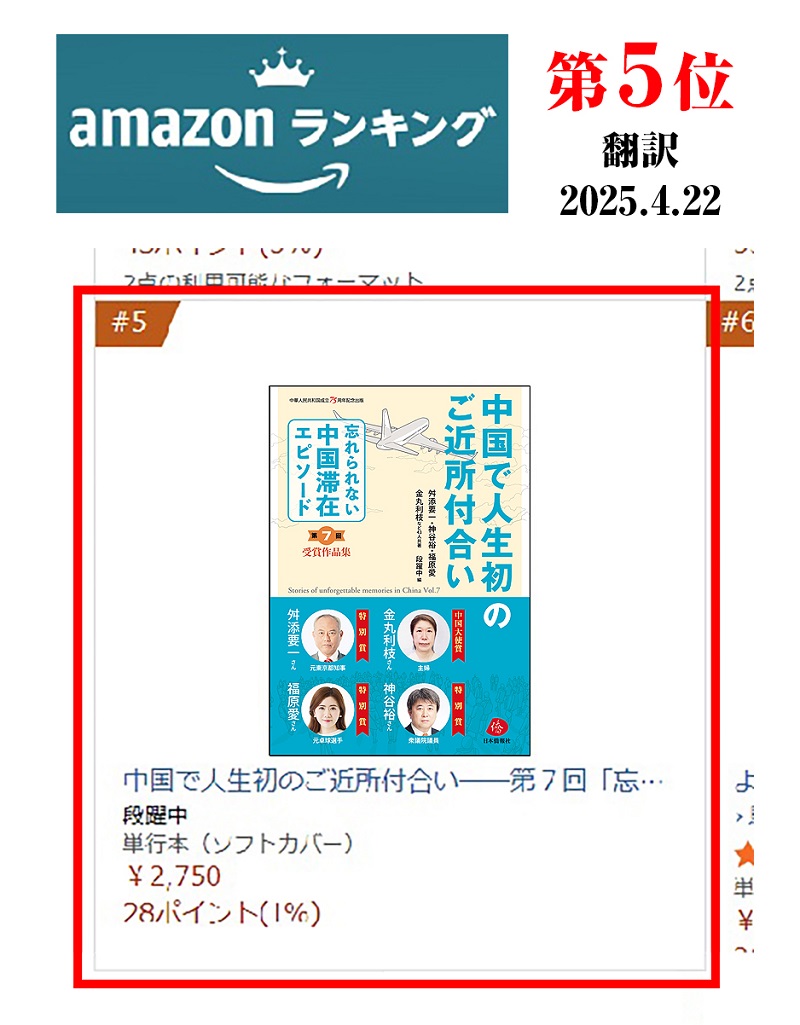Click the #6 rank badge
This screenshot has height=1025, width=800.
[x=731, y=324]
